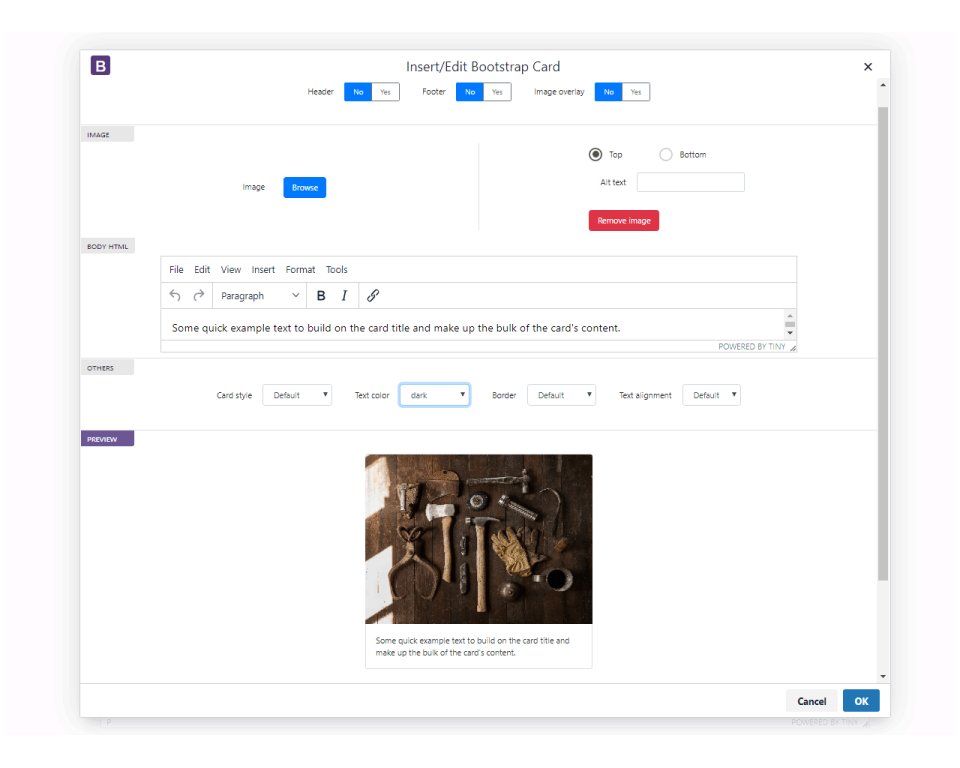The image size is (960, 768).
Task: Enable the card Footer
Action: click(x=497, y=91)
